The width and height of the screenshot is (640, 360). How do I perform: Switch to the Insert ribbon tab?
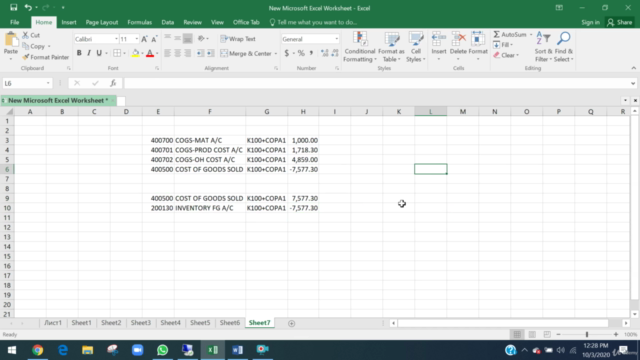69,22
